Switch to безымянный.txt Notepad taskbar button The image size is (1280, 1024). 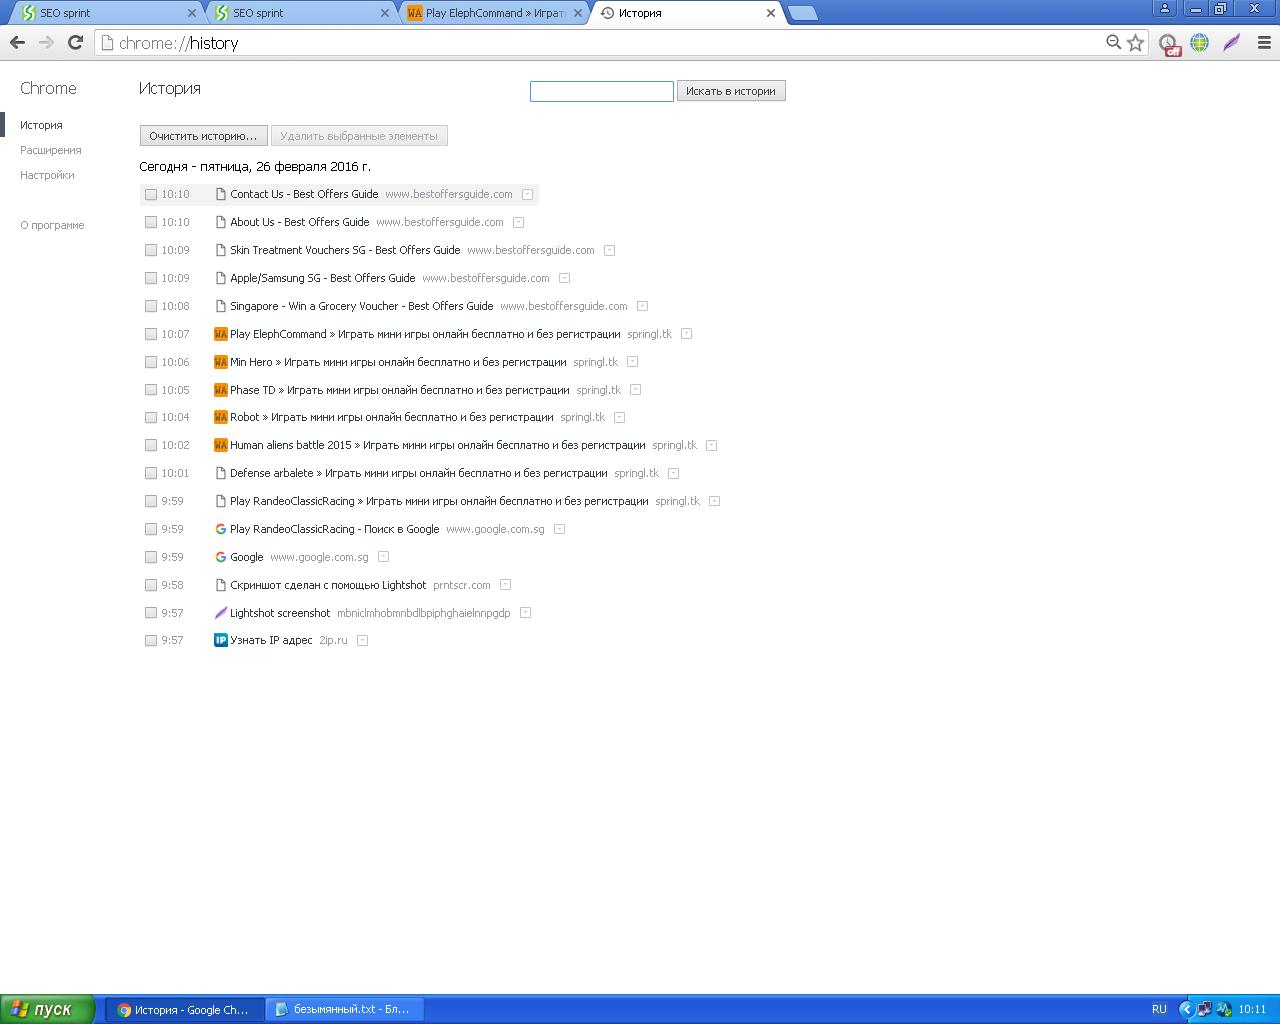tap(345, 1009)
